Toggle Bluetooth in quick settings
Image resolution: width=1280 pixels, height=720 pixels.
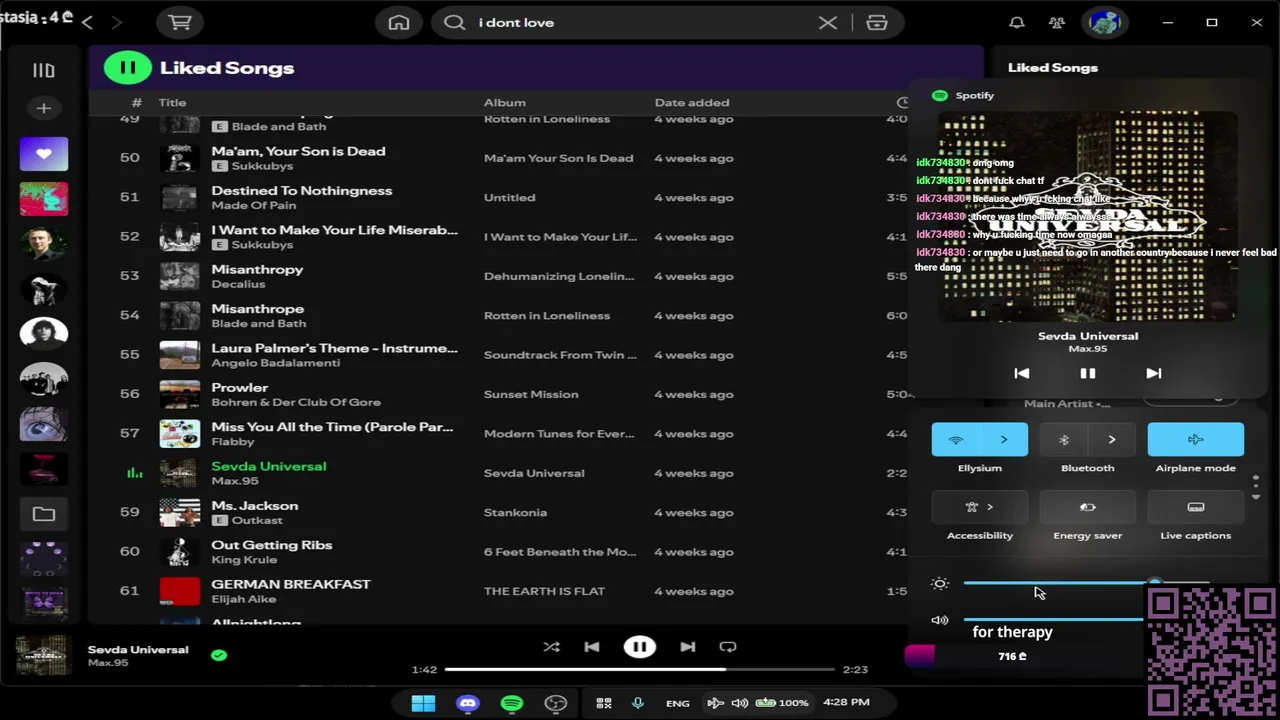click(x=1064, y=440)
